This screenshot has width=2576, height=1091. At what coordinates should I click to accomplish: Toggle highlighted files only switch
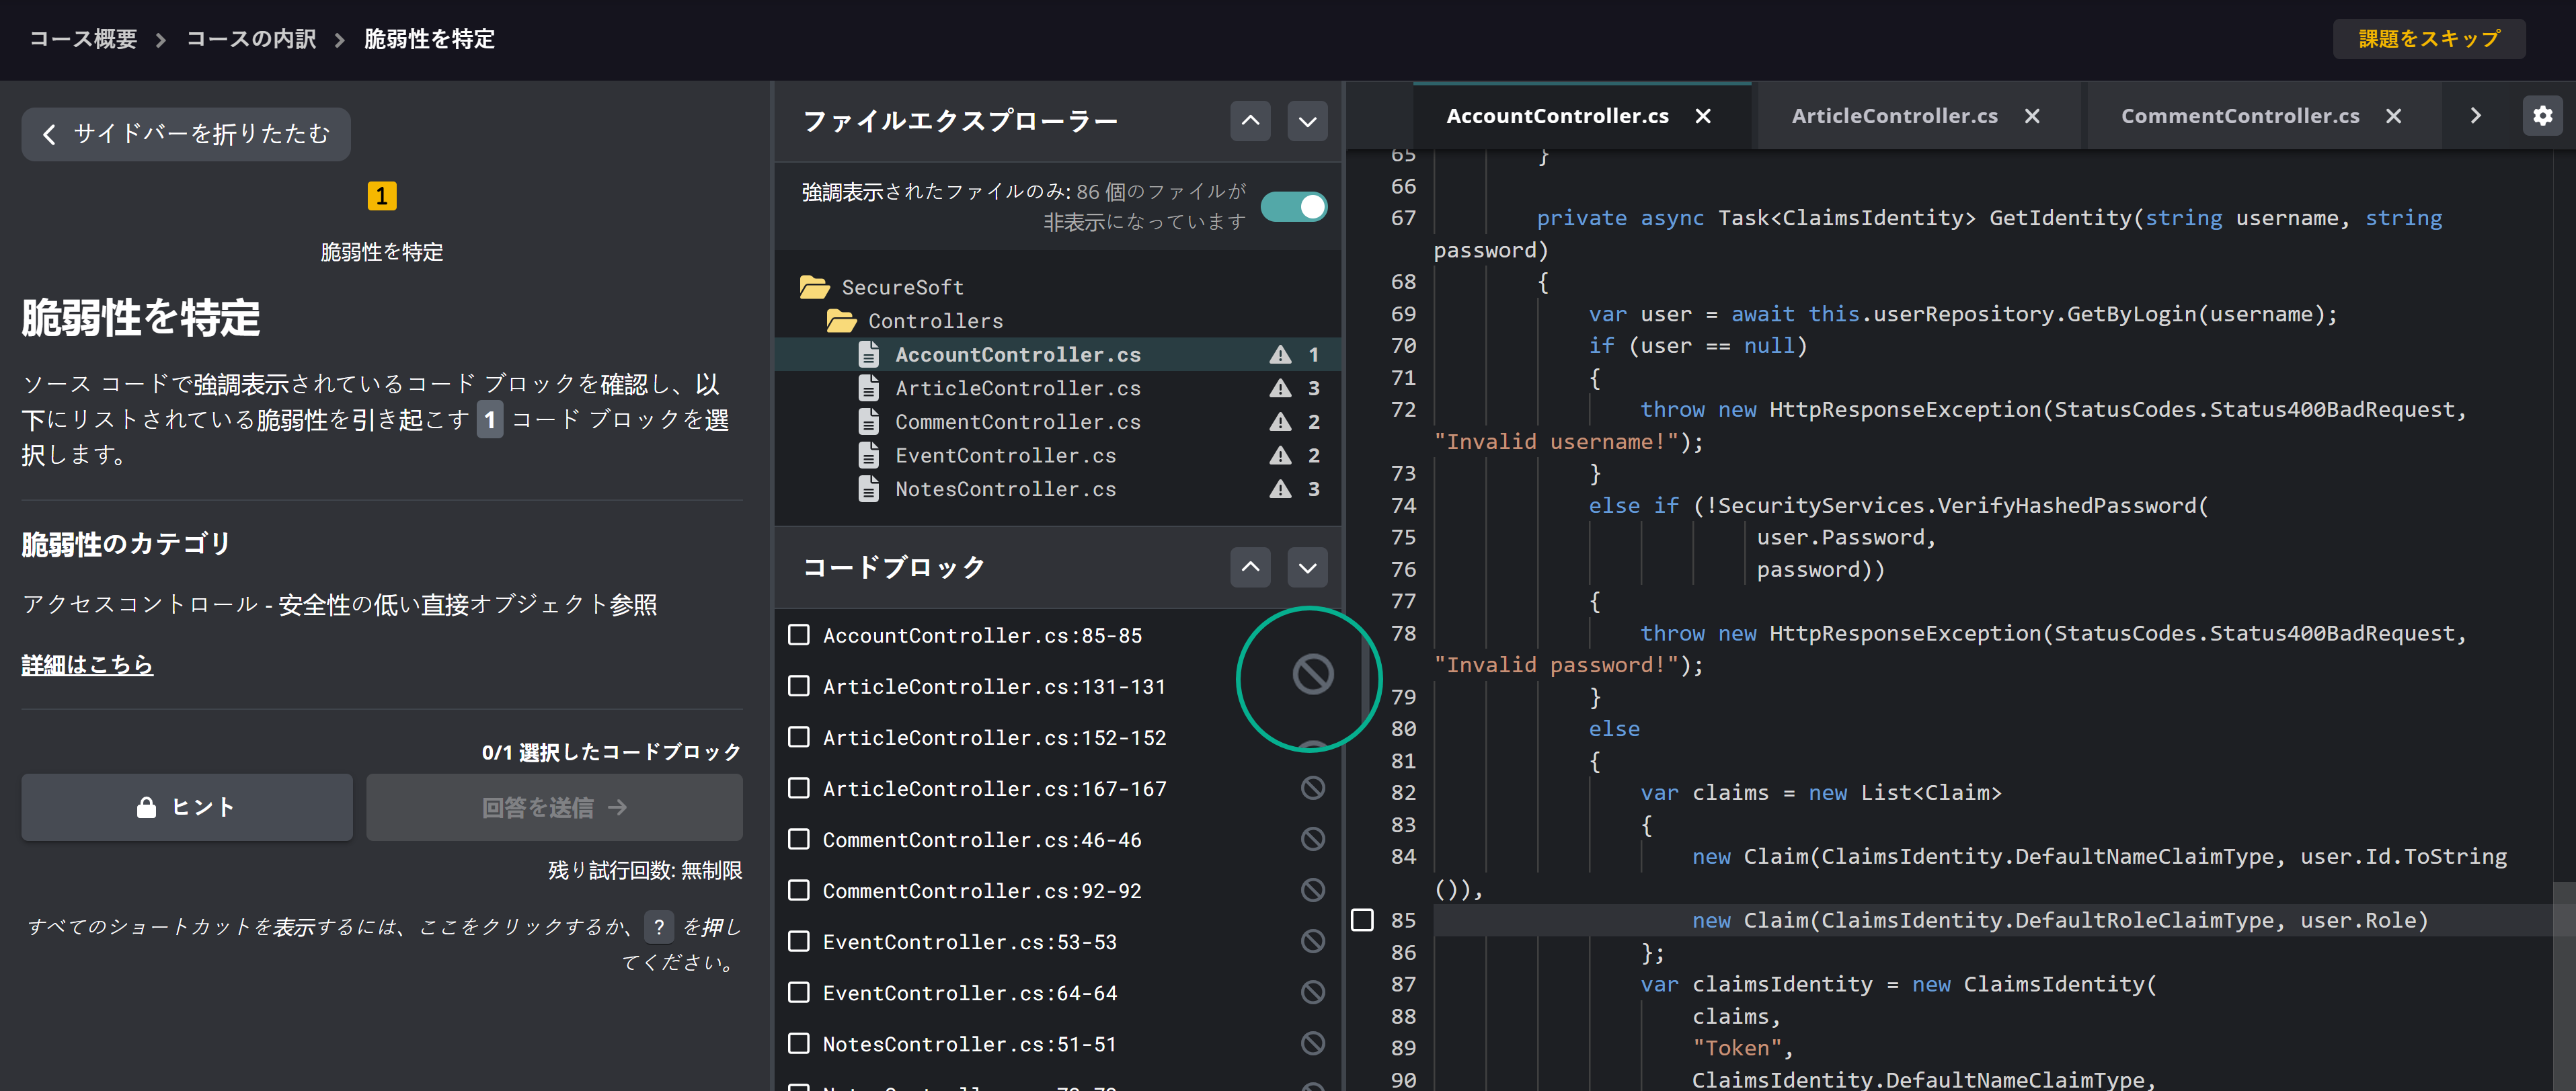(x=1294, y=206)
